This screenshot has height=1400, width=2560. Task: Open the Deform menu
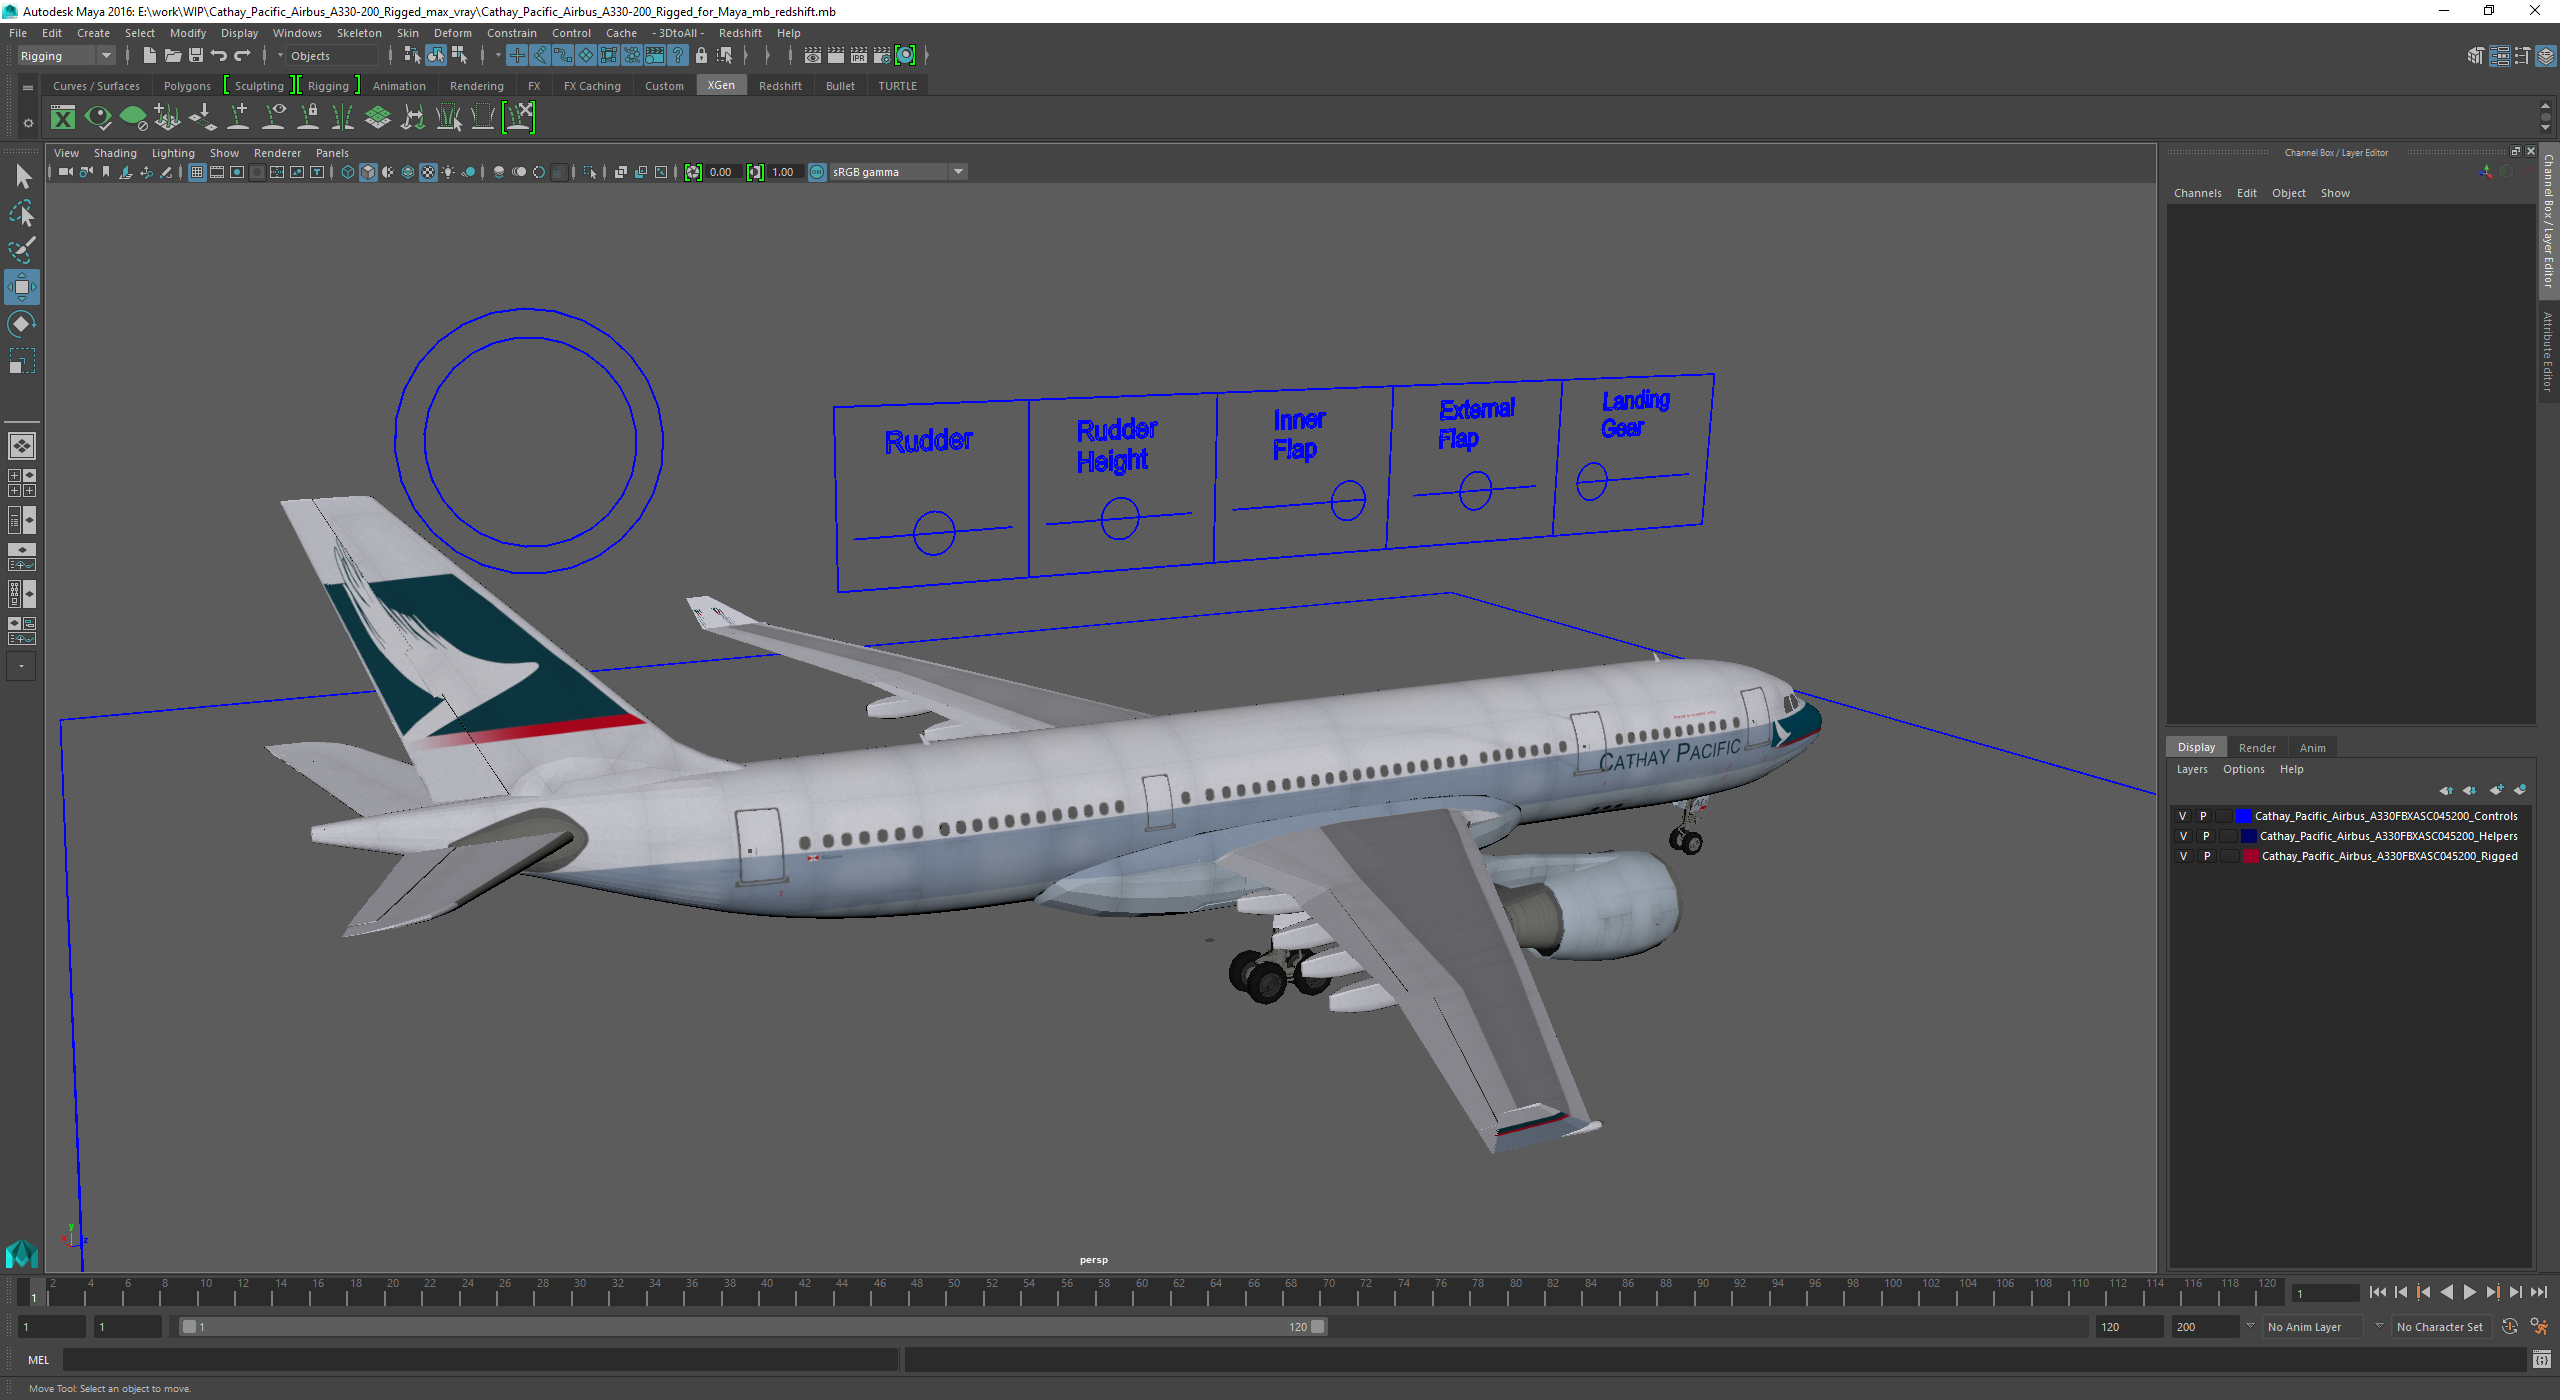(x=452, y=33)
